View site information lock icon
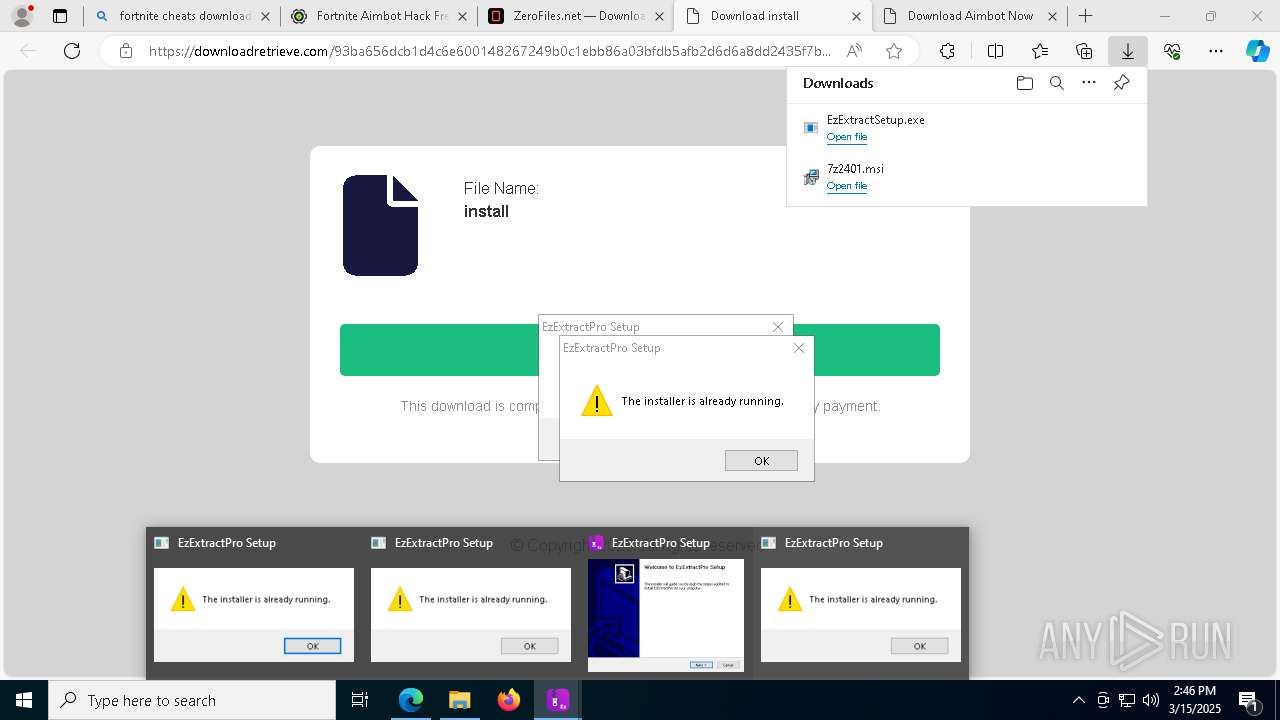 [x=126, y=51]
